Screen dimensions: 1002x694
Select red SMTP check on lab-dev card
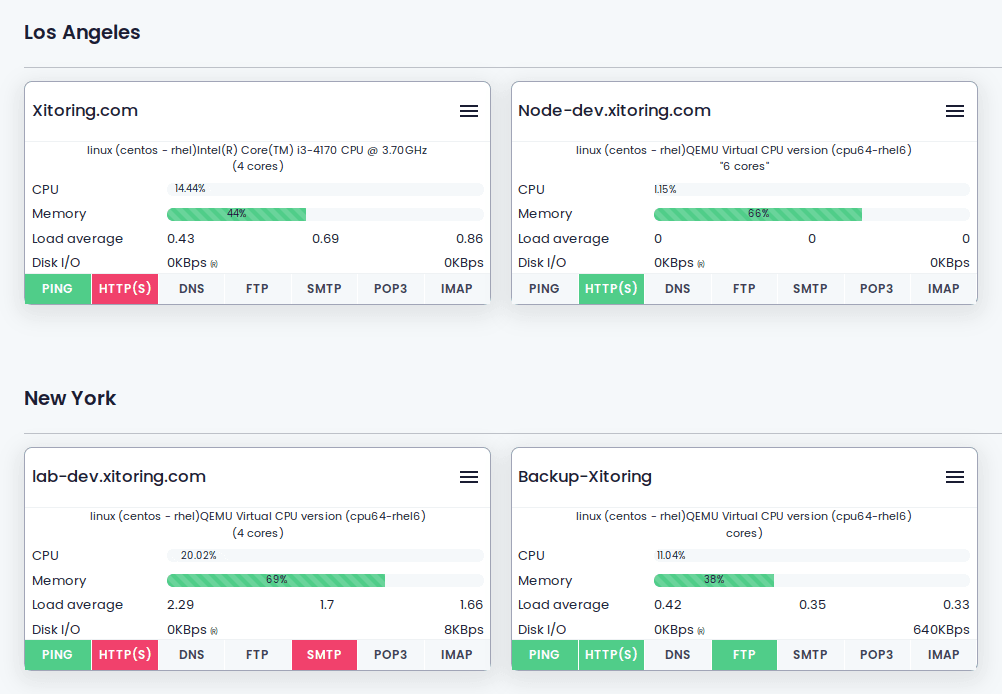coord(324,655)
